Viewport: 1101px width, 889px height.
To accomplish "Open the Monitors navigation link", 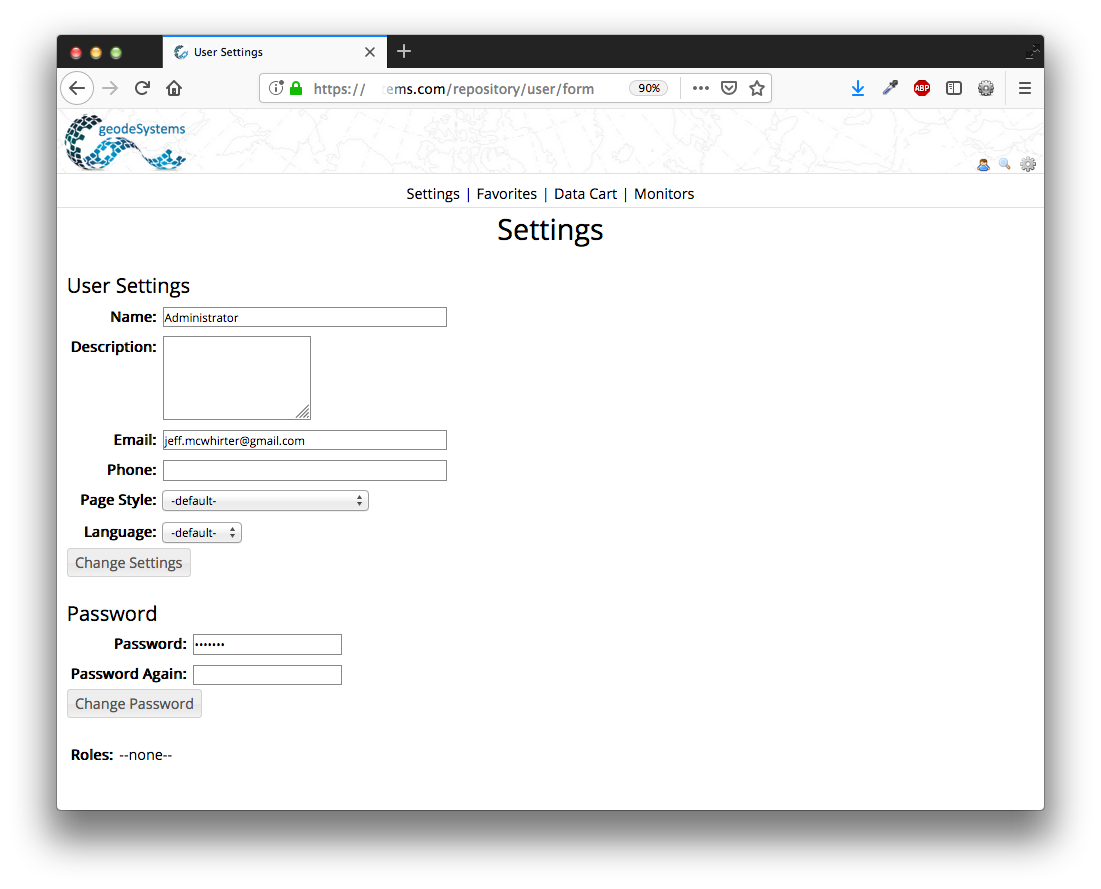I will pyautogui.click(x=664, y=194).
